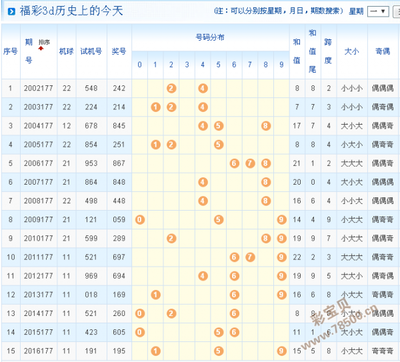The height and width of the screenshot is (362, 400).
Task: Click 和值 value 22 in row 2011177
Action: (x=297, y=257)
